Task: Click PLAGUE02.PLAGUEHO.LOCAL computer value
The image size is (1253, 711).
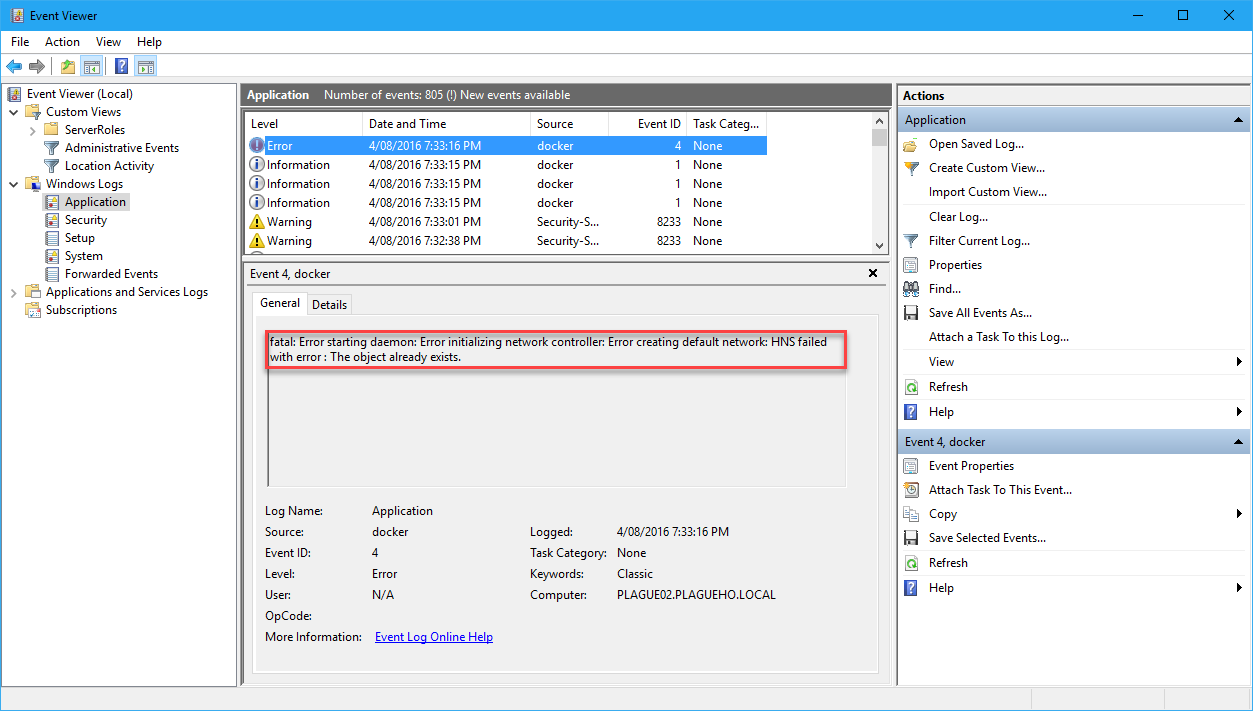Action: click(x=696, y=595)
